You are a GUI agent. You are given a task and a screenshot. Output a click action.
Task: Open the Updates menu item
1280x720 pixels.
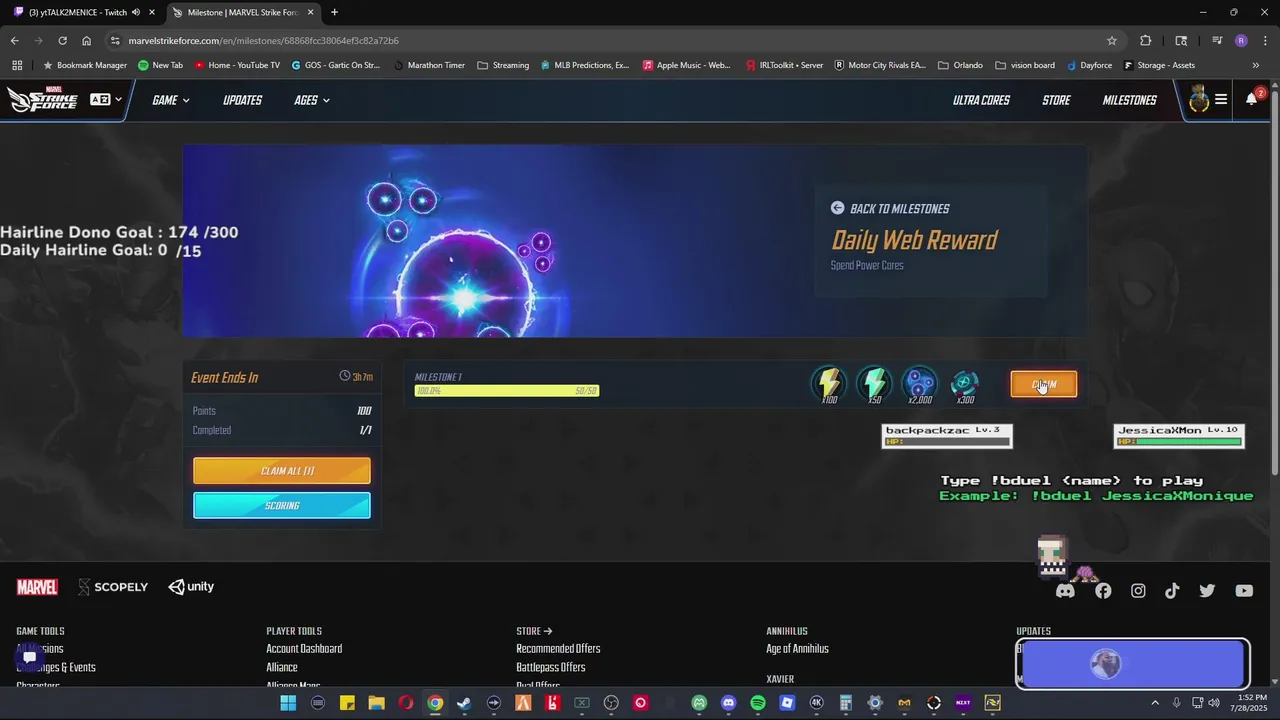pos(242,100)
